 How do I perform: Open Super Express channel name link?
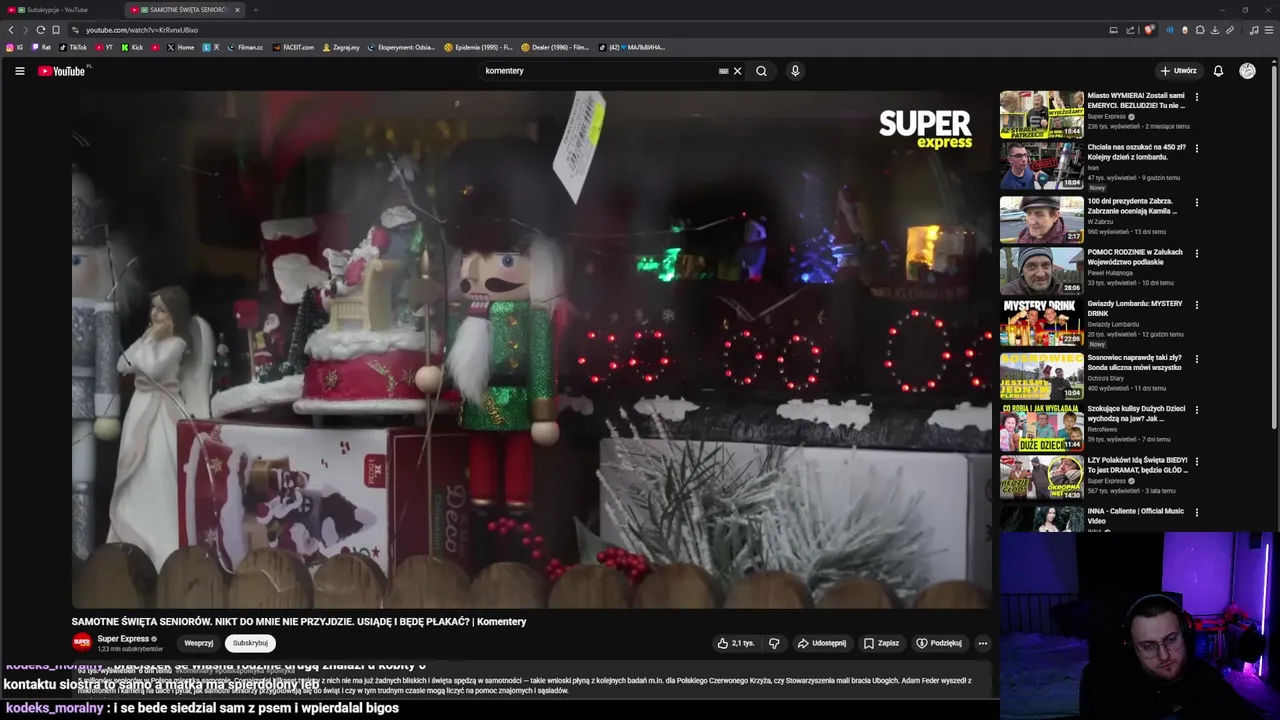[123, 638]
